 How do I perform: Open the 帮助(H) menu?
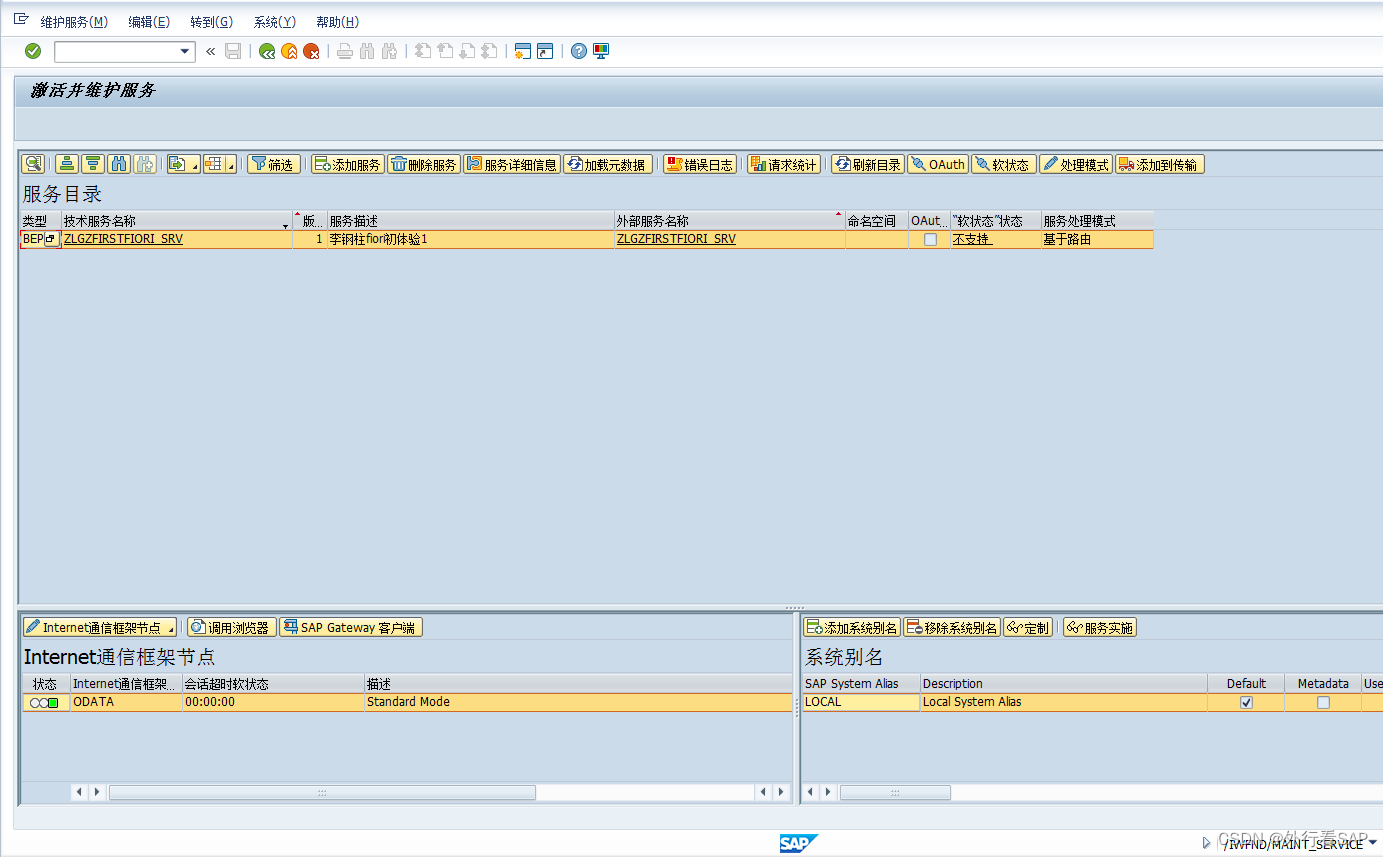coord(337,22)
